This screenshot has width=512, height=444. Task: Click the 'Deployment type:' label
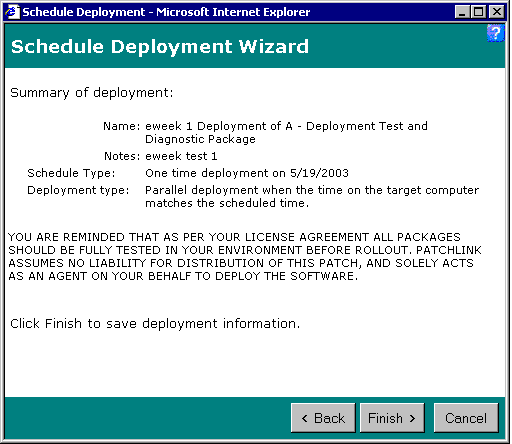(x=78, y=190)
